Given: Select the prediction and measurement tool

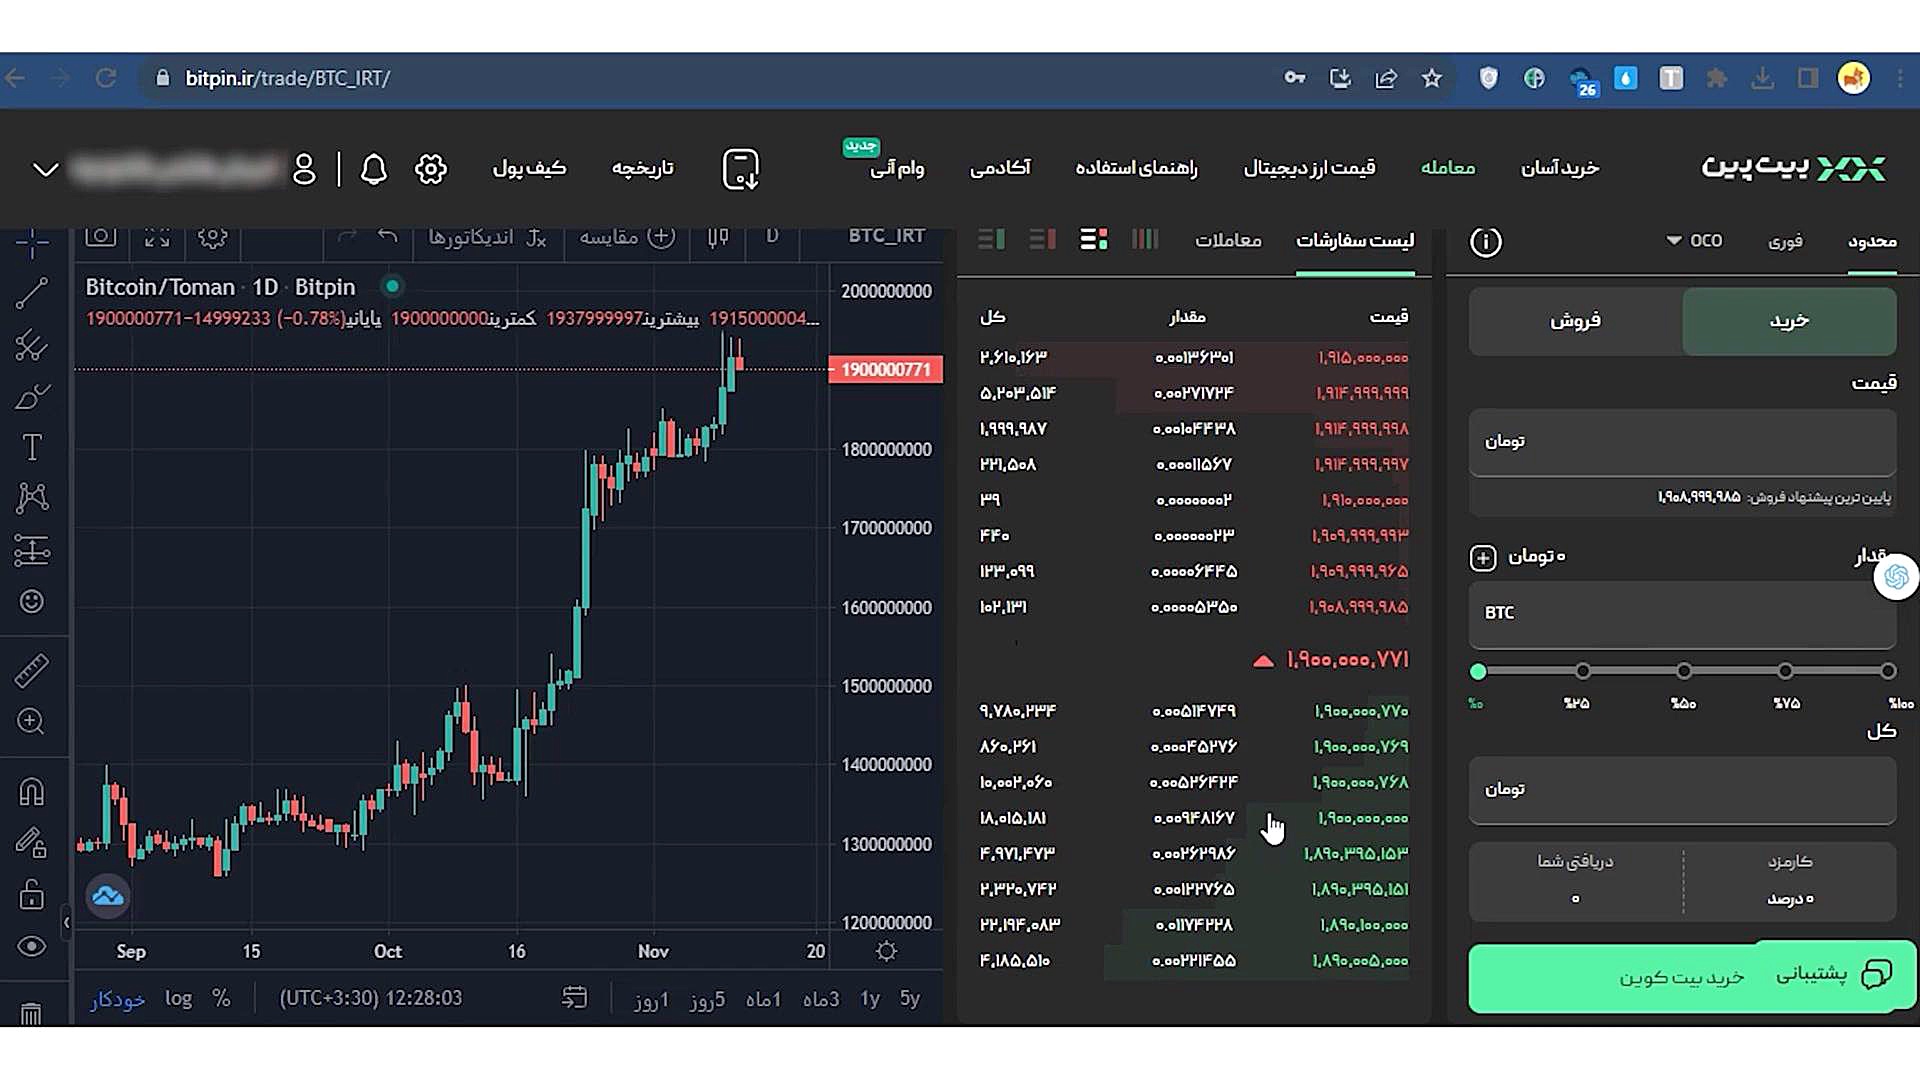Looking at the screenshot, I should coord(32,550).
